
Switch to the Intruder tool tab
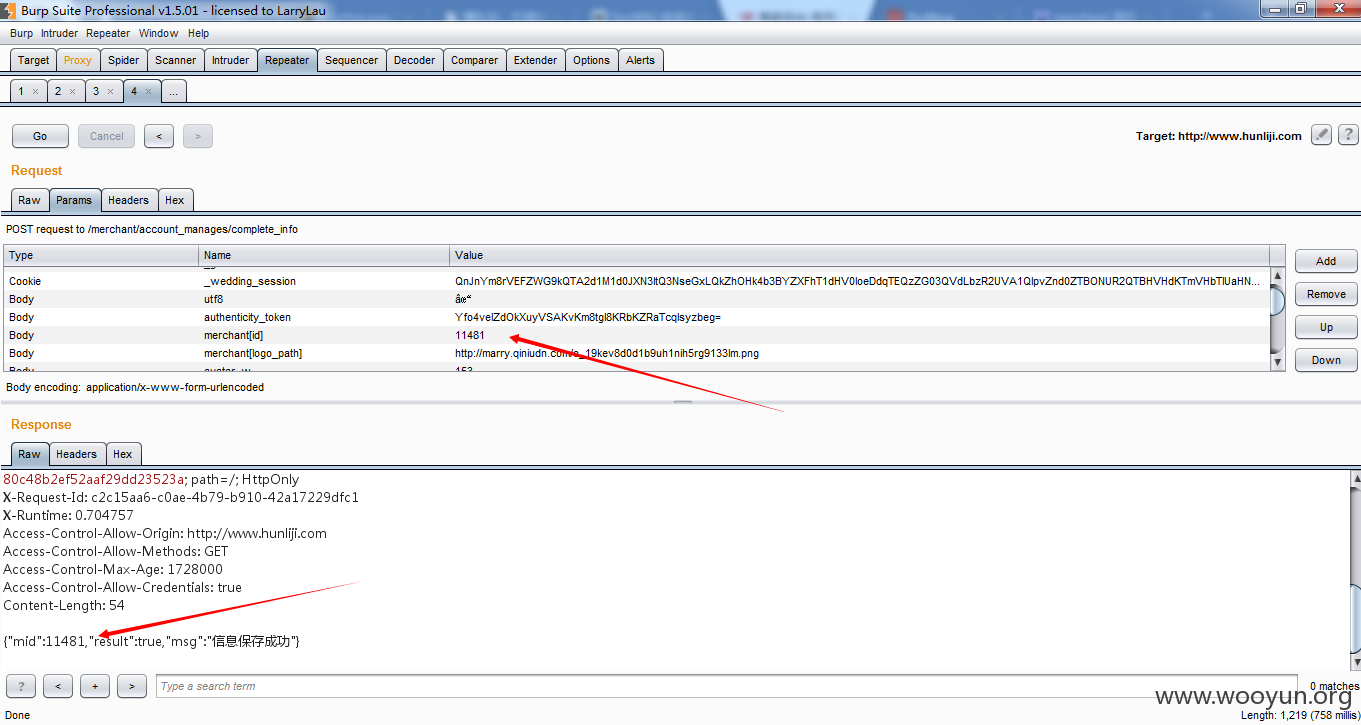coord(230,60)
